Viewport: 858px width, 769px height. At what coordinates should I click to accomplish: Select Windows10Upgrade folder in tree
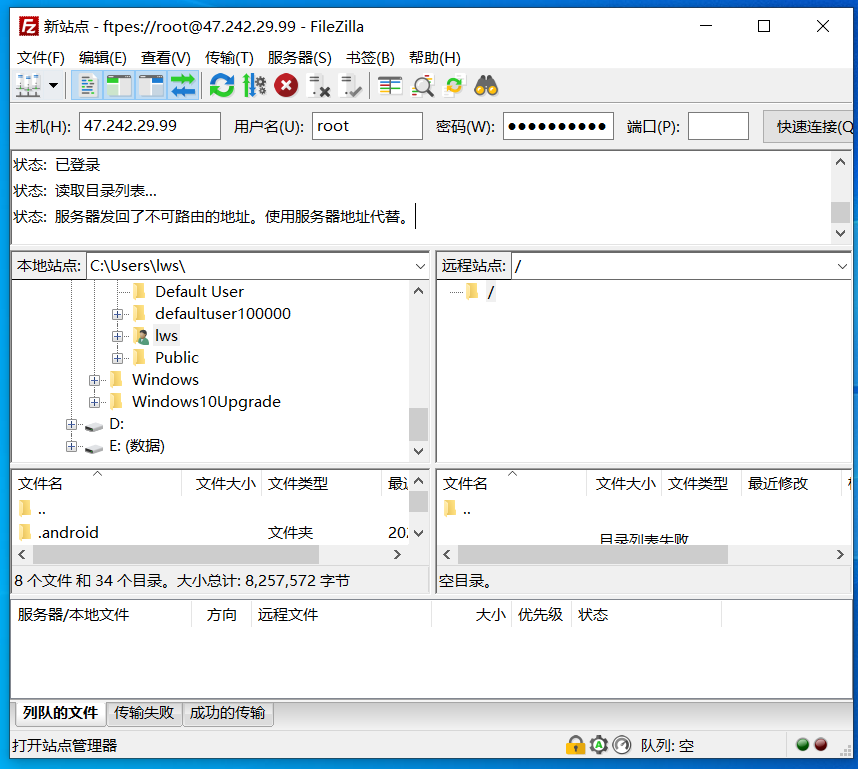pos(206,402)
